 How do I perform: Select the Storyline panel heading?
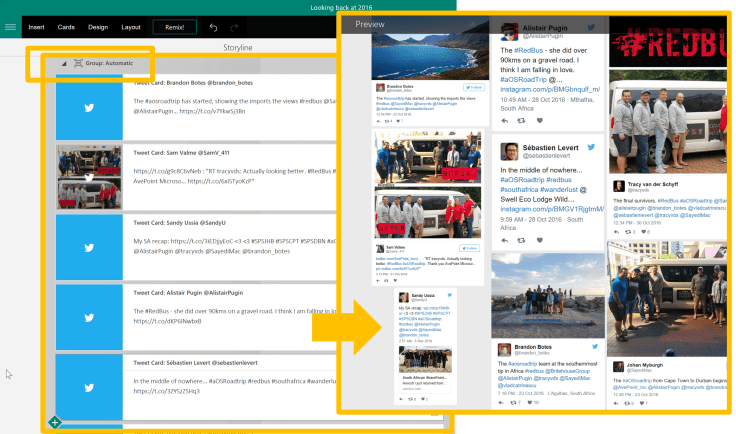[x=238, y=47]
